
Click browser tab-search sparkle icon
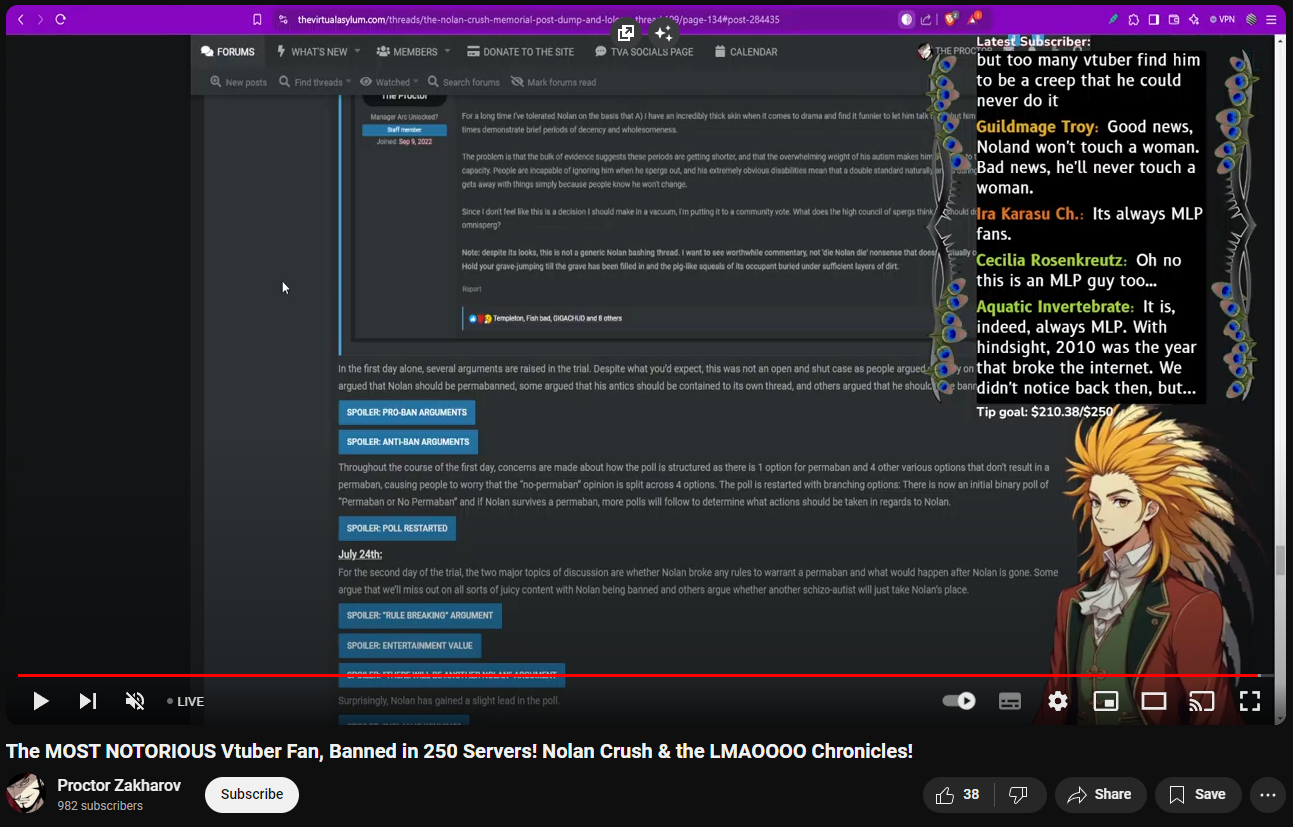(663, 33)
